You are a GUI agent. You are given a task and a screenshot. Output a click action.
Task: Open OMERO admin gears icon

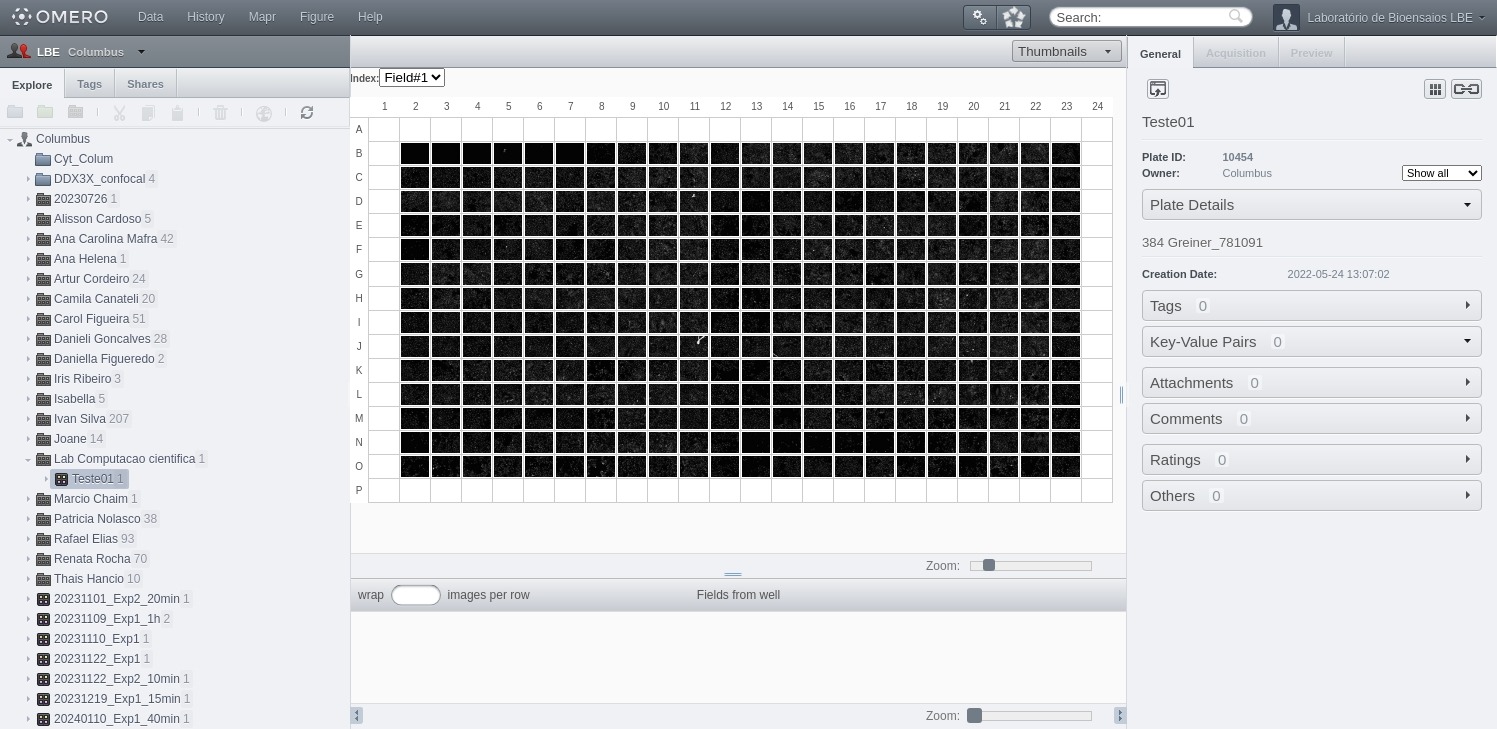click(978, 16)
